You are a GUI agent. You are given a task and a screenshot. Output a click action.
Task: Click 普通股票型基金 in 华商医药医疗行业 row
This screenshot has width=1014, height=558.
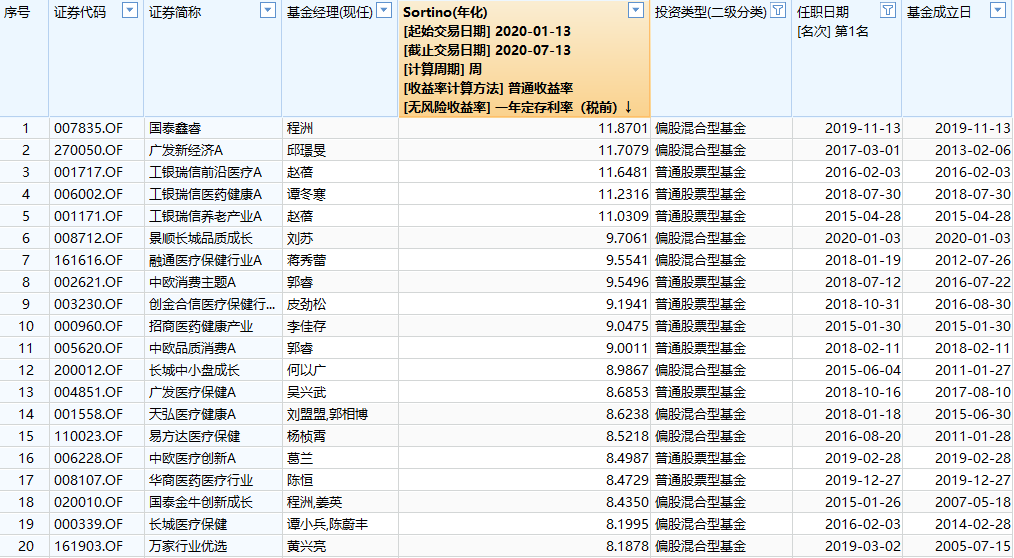(700, 480)
